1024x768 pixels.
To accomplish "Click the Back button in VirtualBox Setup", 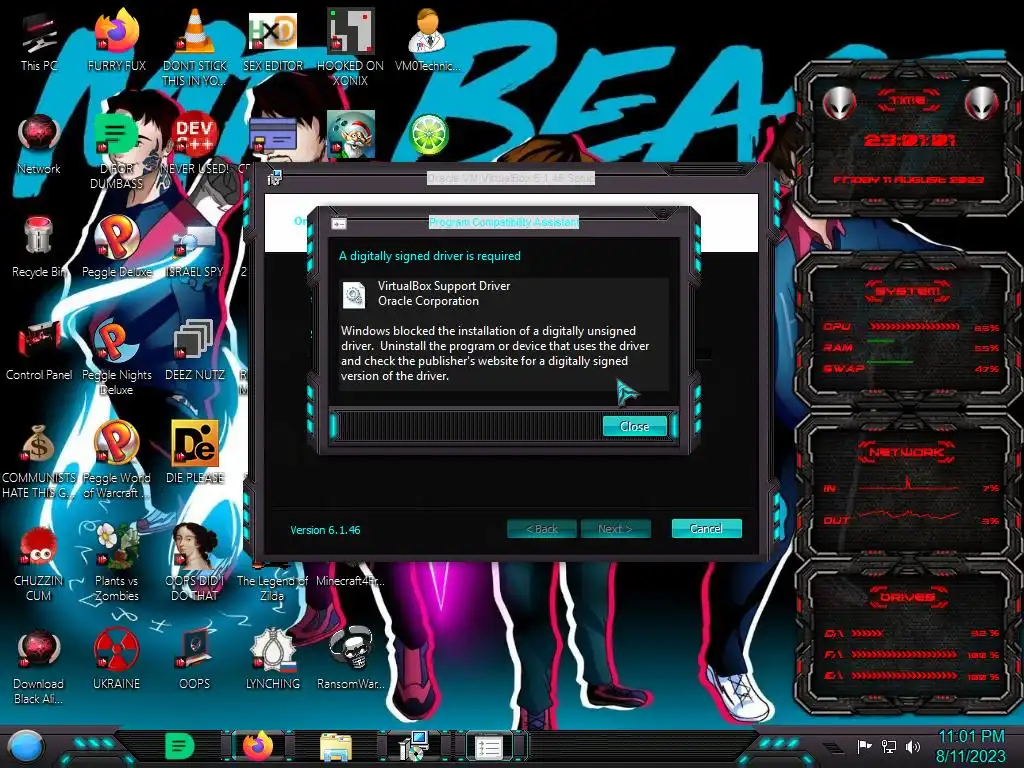I will click(542, 528).
